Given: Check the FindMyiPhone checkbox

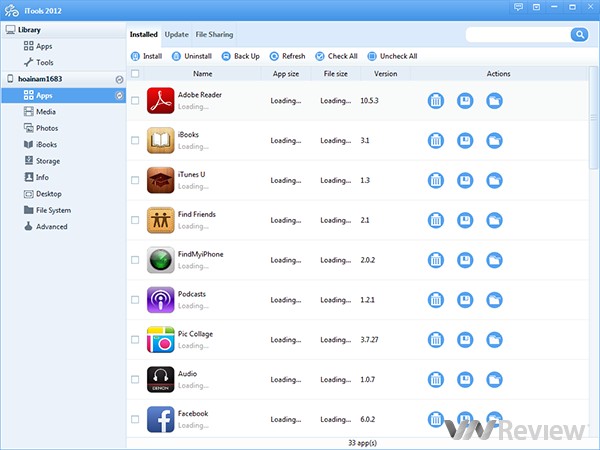Looking at the screenshot, I should point(135,260).
